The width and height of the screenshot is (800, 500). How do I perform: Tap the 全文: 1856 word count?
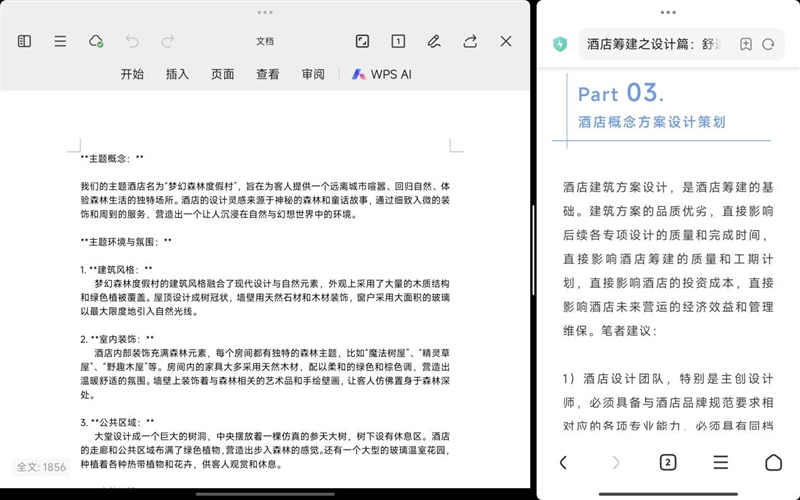41,467
